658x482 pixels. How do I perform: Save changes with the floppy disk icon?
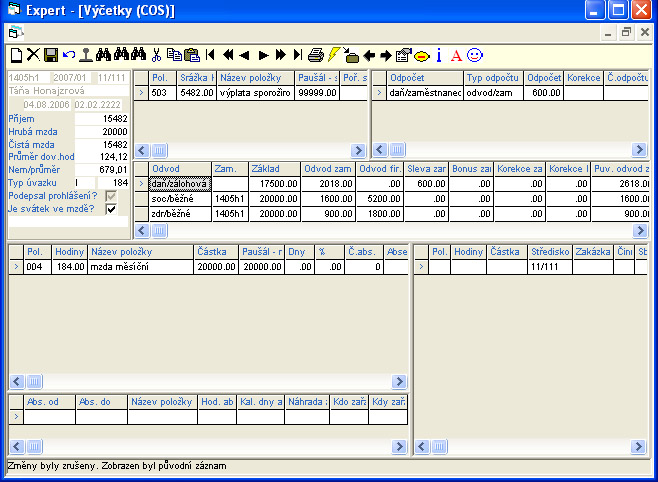[50, 55]
